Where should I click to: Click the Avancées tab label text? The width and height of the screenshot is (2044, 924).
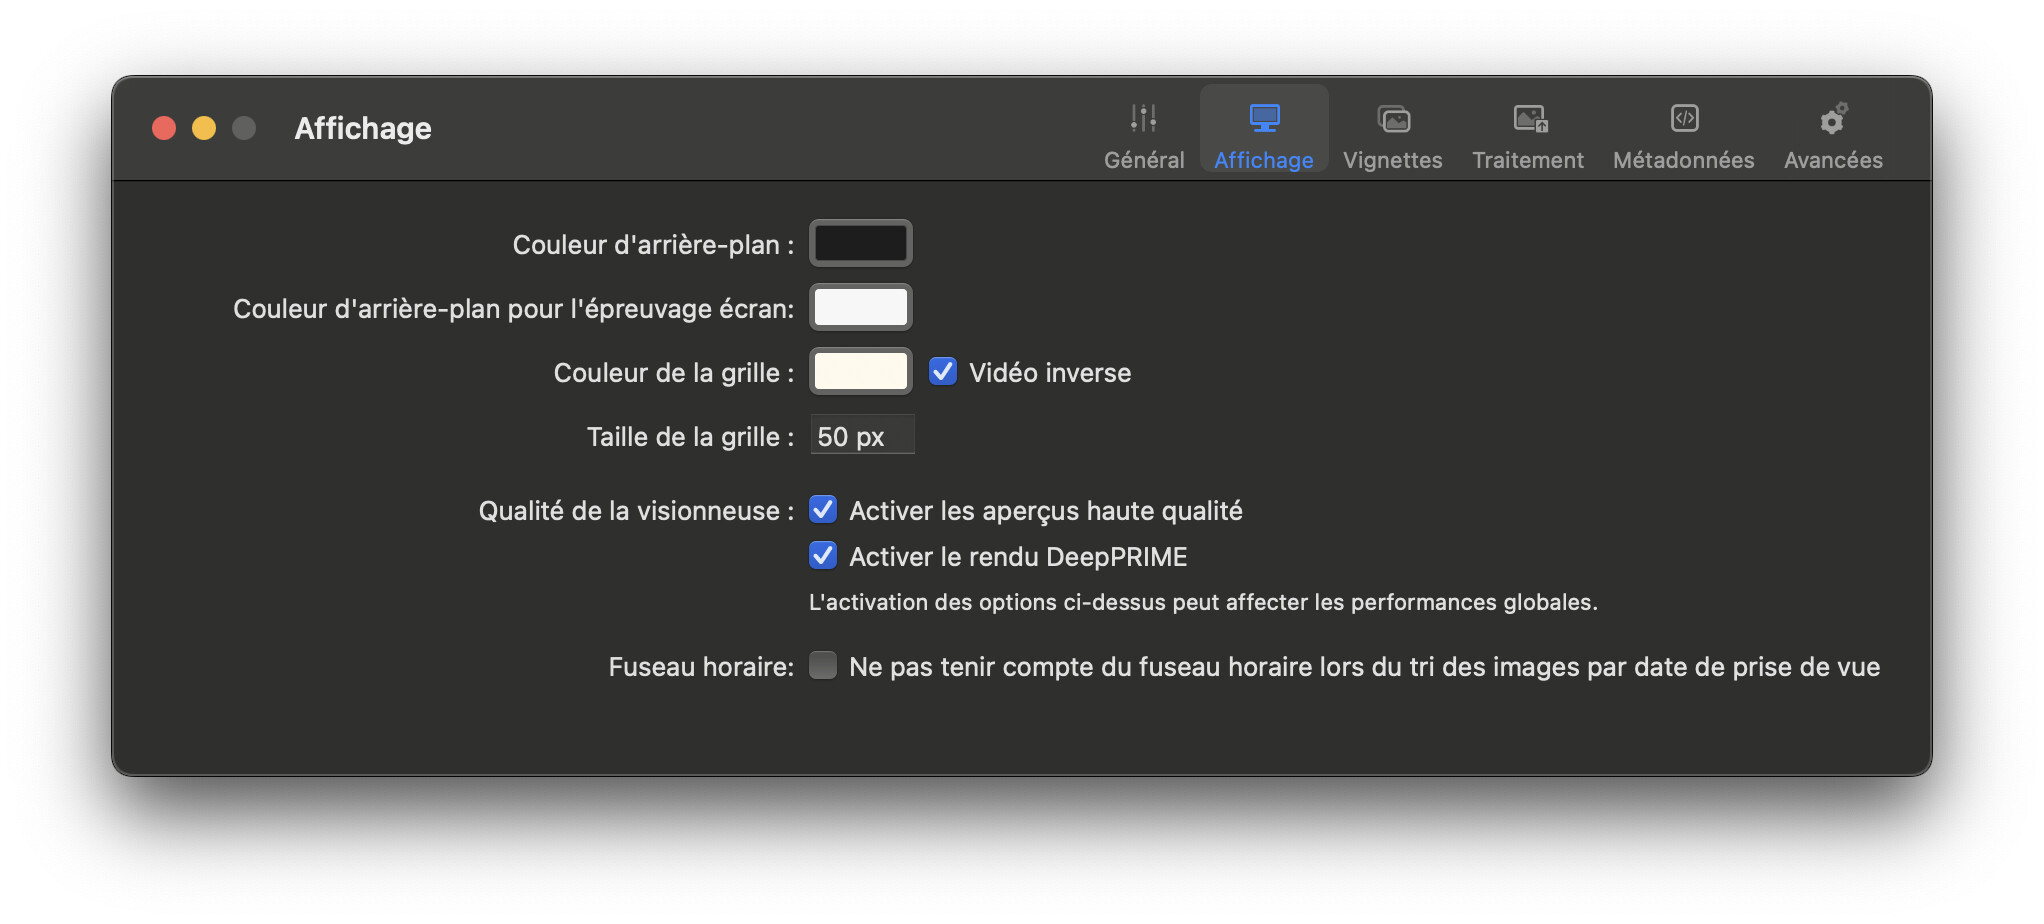pos(1833,160)
